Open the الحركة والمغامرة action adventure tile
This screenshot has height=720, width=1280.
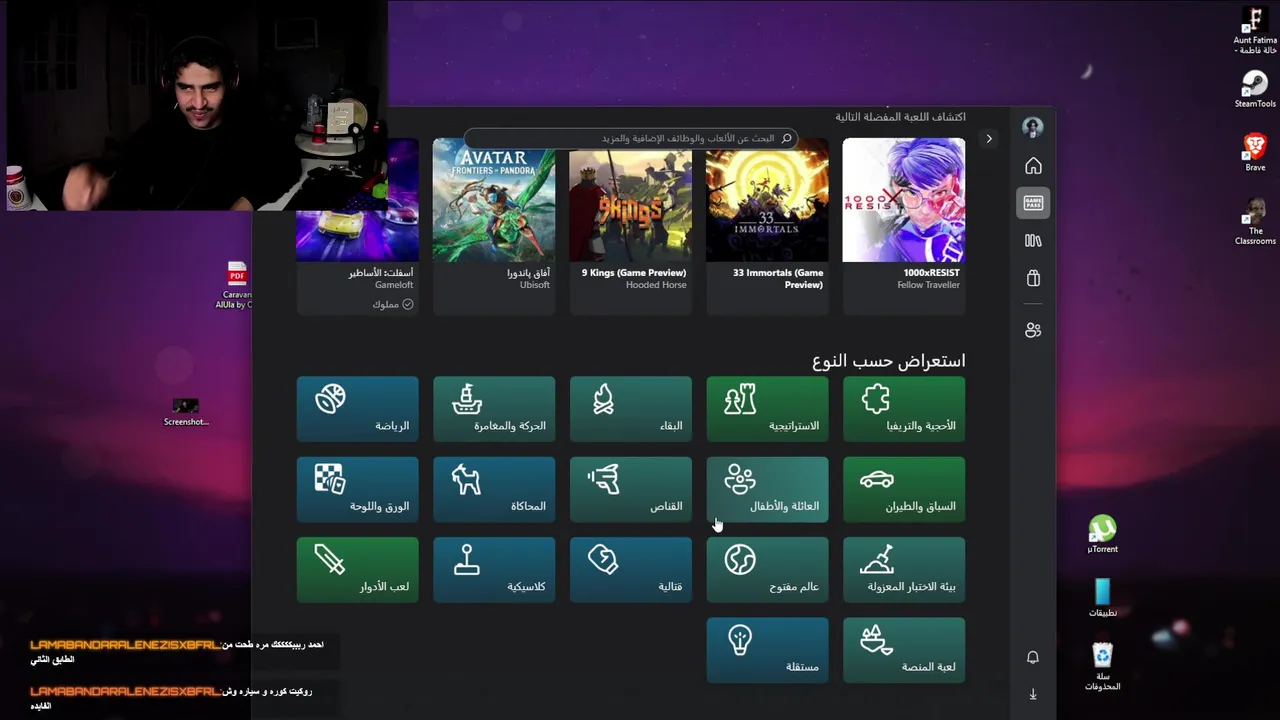coord(494,409)
